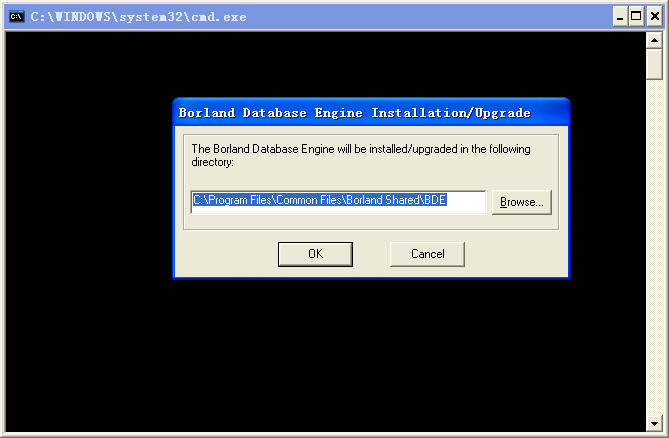Open the Browse... folder chooser
The height and width of the screenshot is (438, 669).
point(521,202)
